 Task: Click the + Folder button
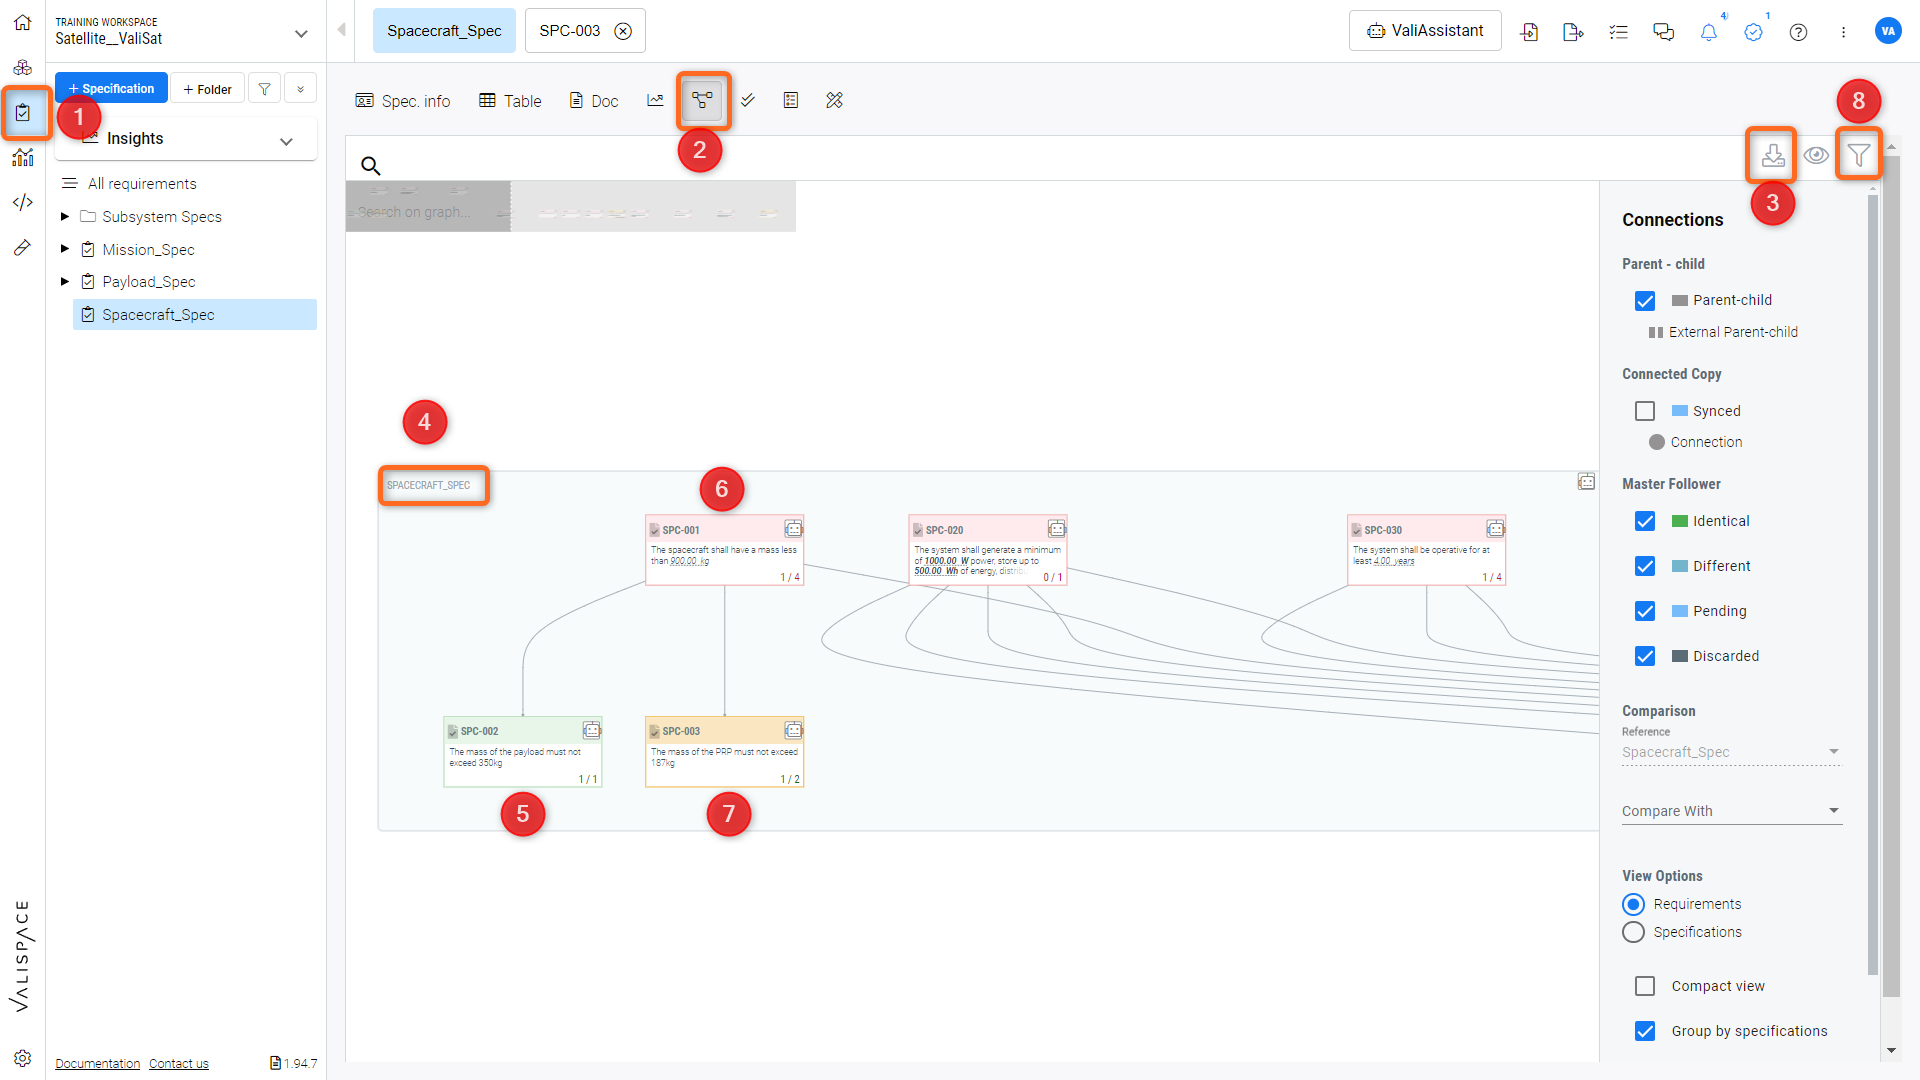click(x=207, y=89)
